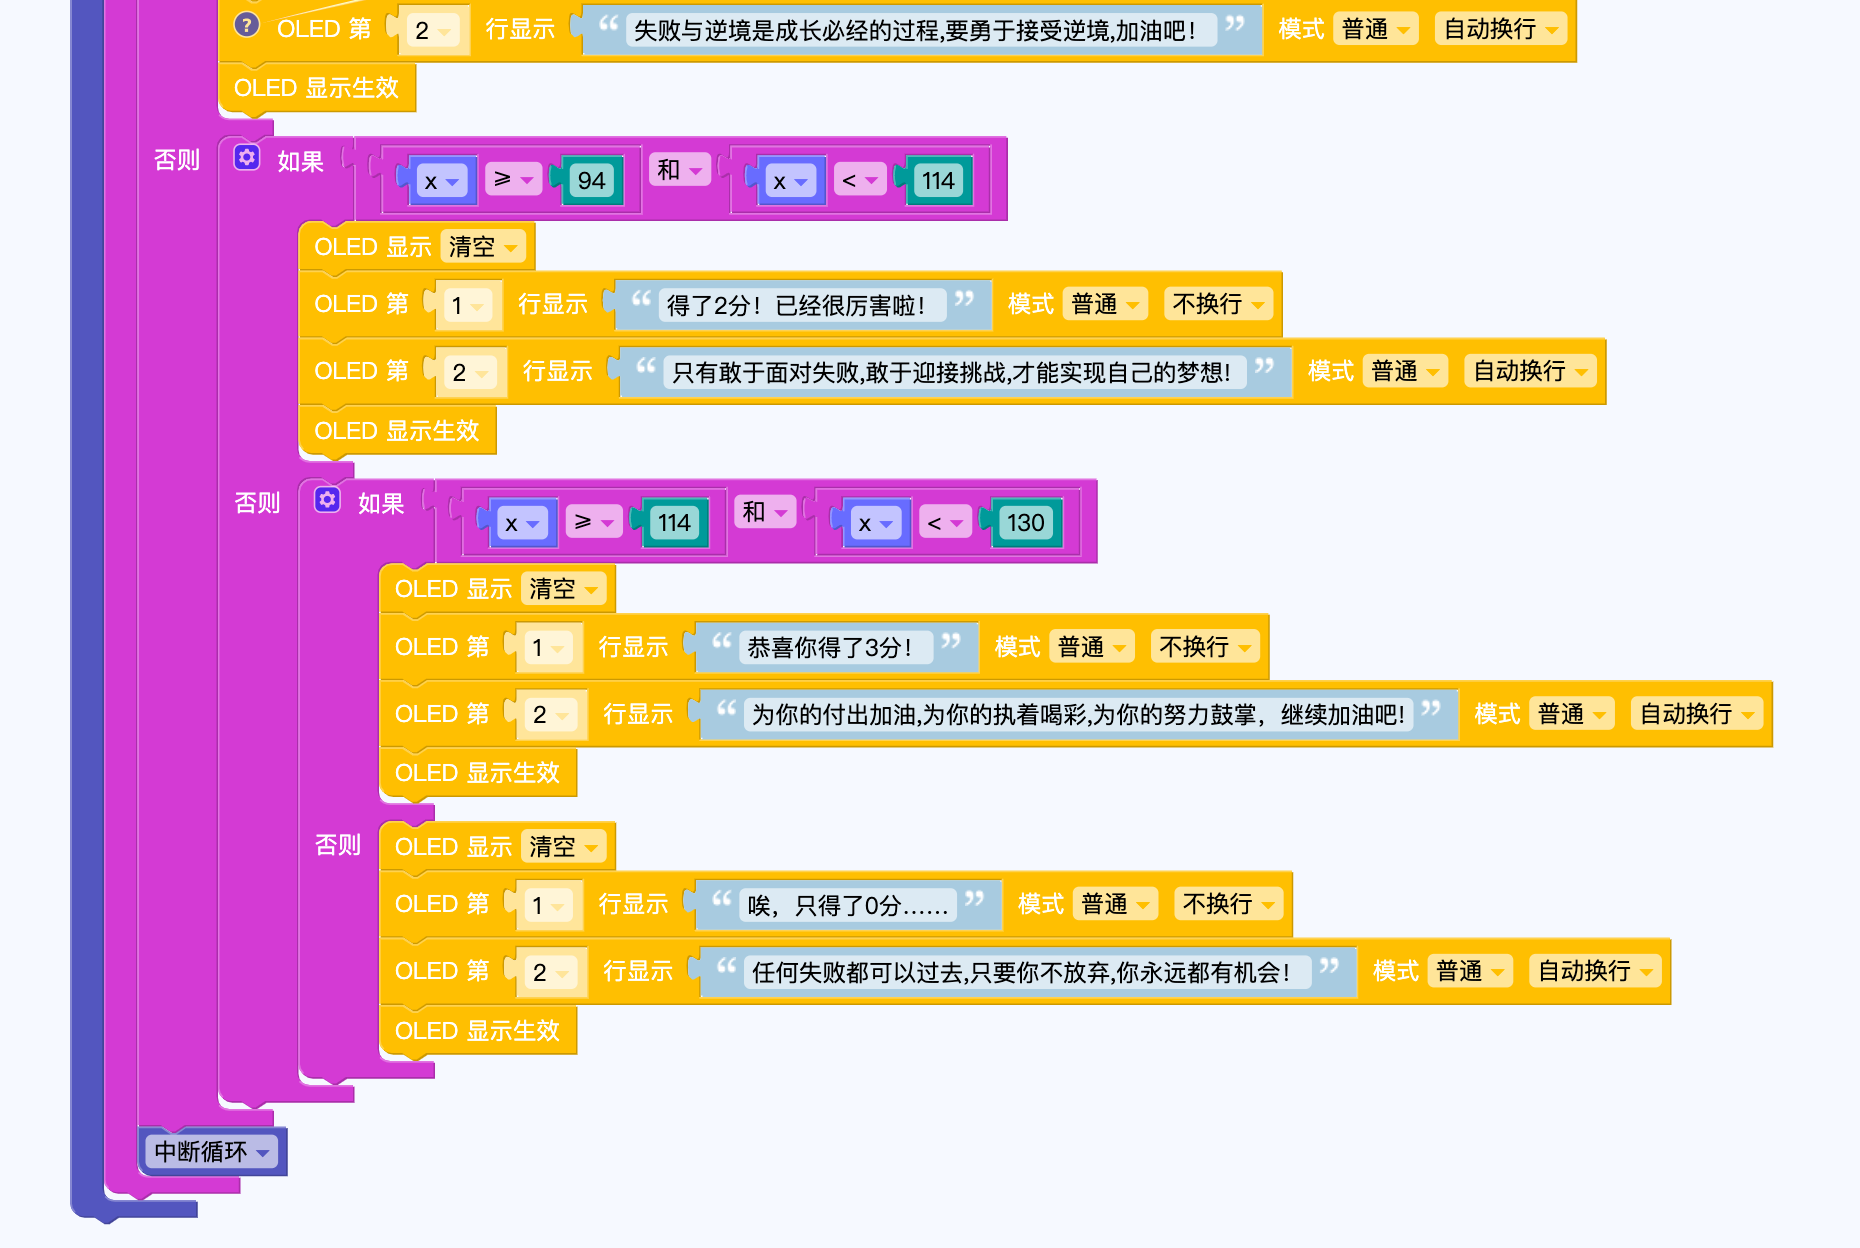The width and height of the screenshot is (1860, 1248).
Task: Edit the number value 130
Action: [x=1025, y=523]
